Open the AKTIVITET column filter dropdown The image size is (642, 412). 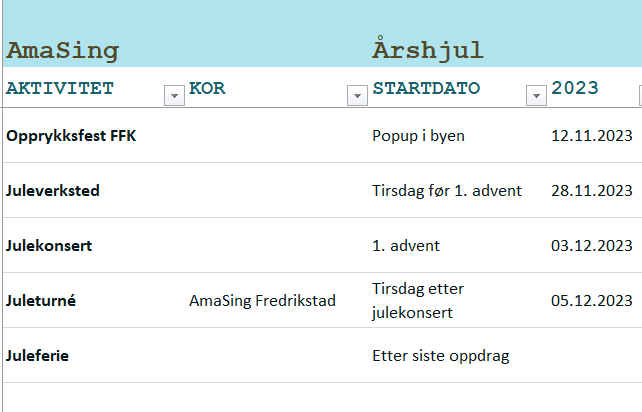[175, 95]
